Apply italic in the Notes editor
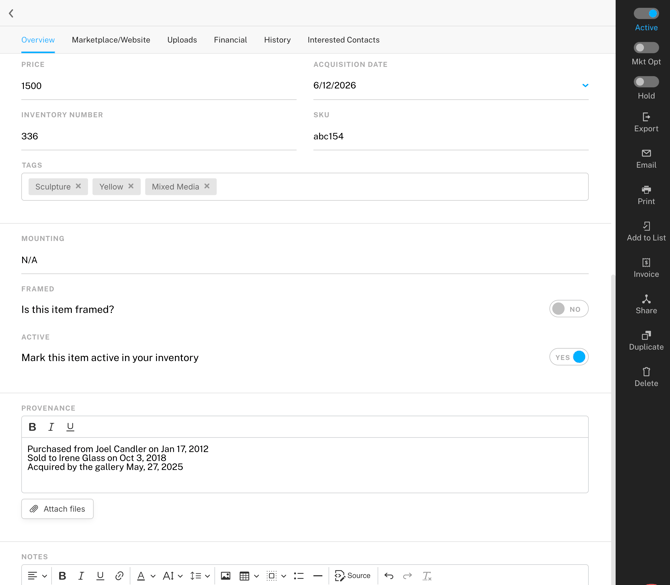 pyautogui.click(x=81, y=576)
